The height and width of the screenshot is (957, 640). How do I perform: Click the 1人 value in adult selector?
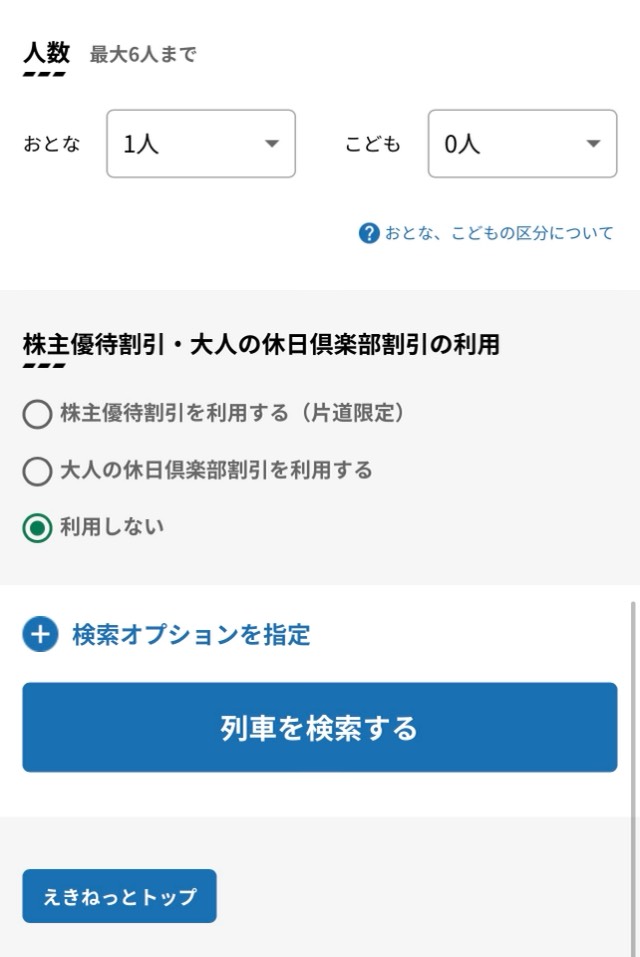pyautogui.click(x=141, y=145)
